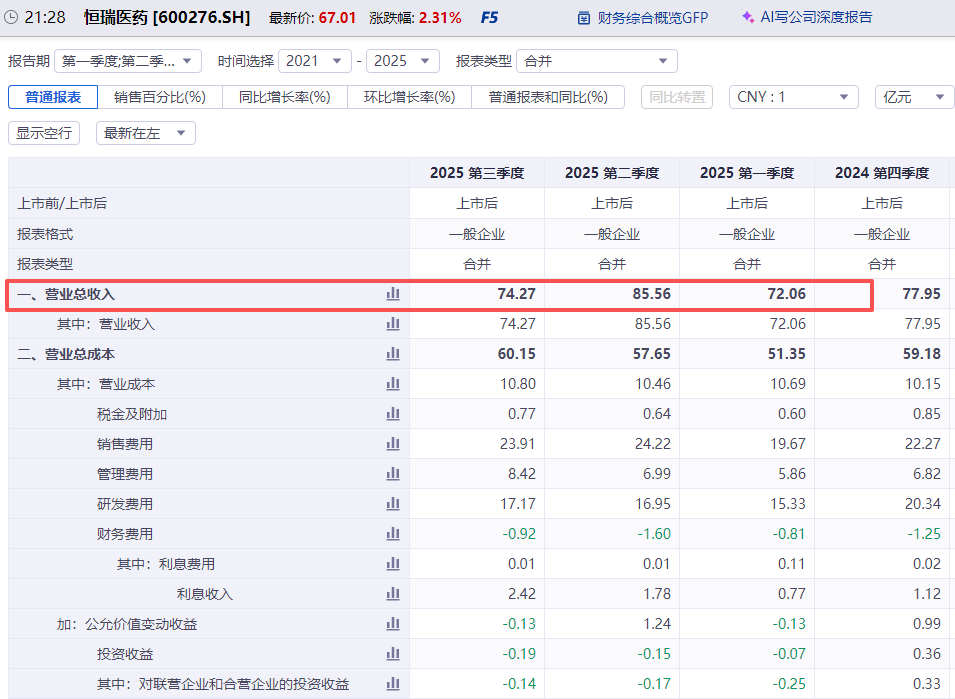955x699 pixels.
Task: Click the 同比转置 button
Action: (x=677, y=97)
